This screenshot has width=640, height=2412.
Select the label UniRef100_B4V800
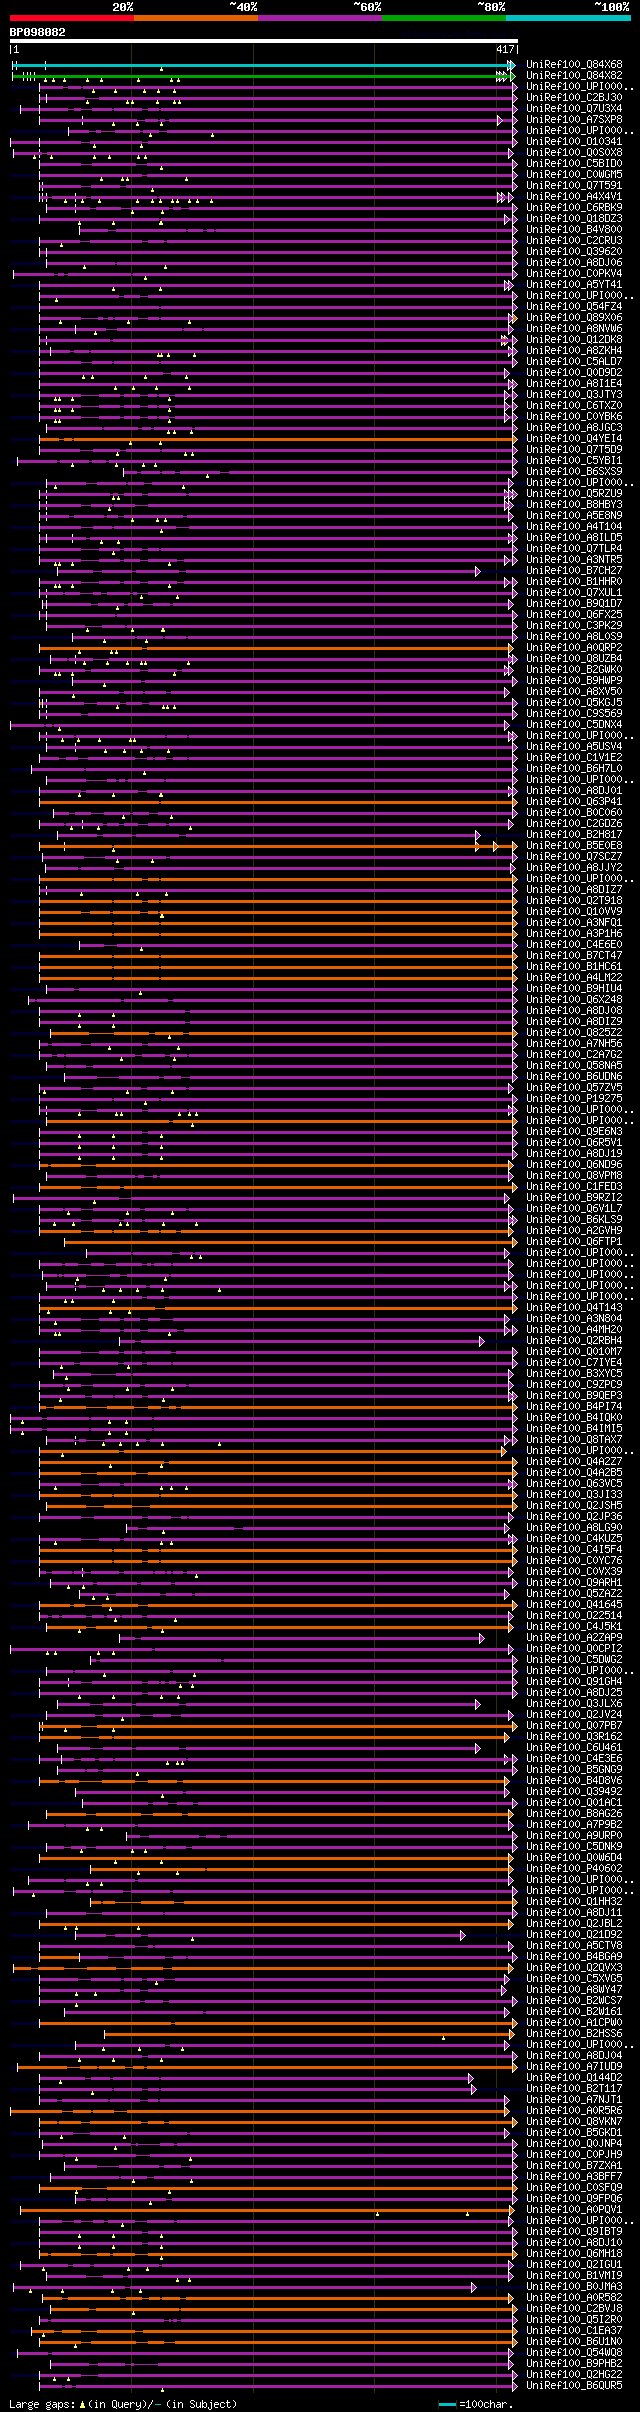pos(574,230)
